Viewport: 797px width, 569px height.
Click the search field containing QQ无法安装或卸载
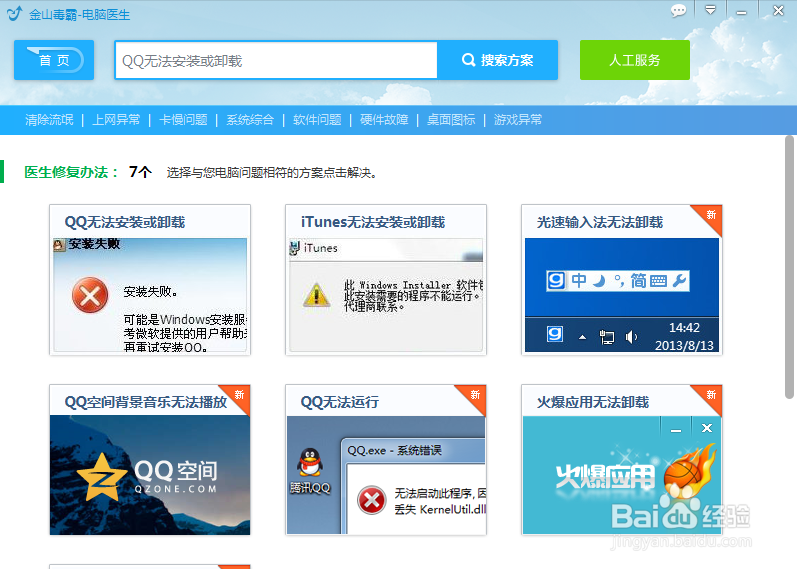[x=276, y=61]
